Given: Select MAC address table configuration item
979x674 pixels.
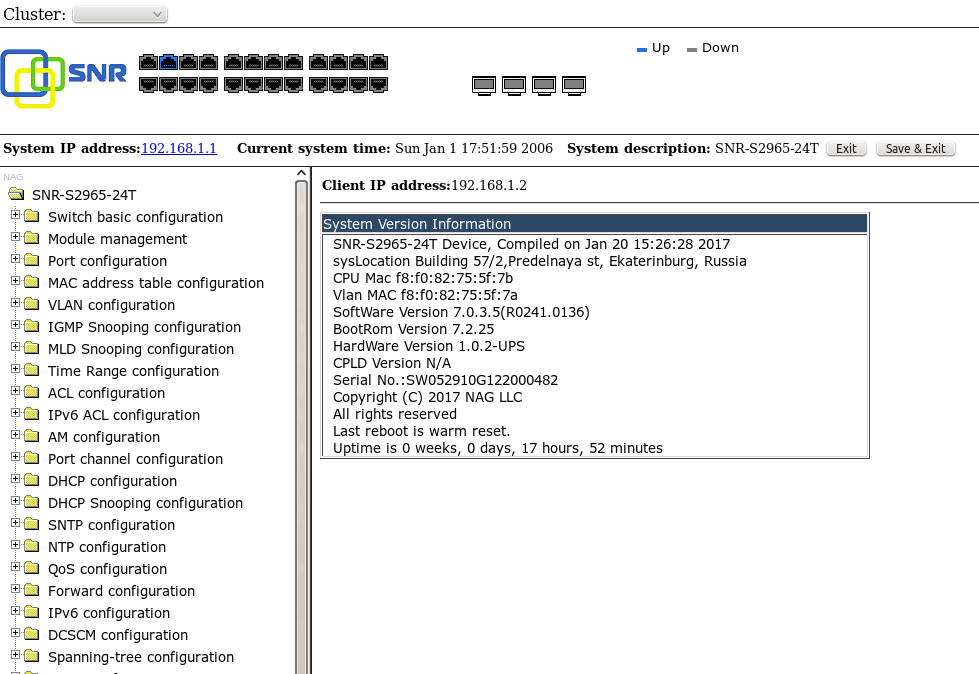Looking at the screenshot, I should 155,283.
